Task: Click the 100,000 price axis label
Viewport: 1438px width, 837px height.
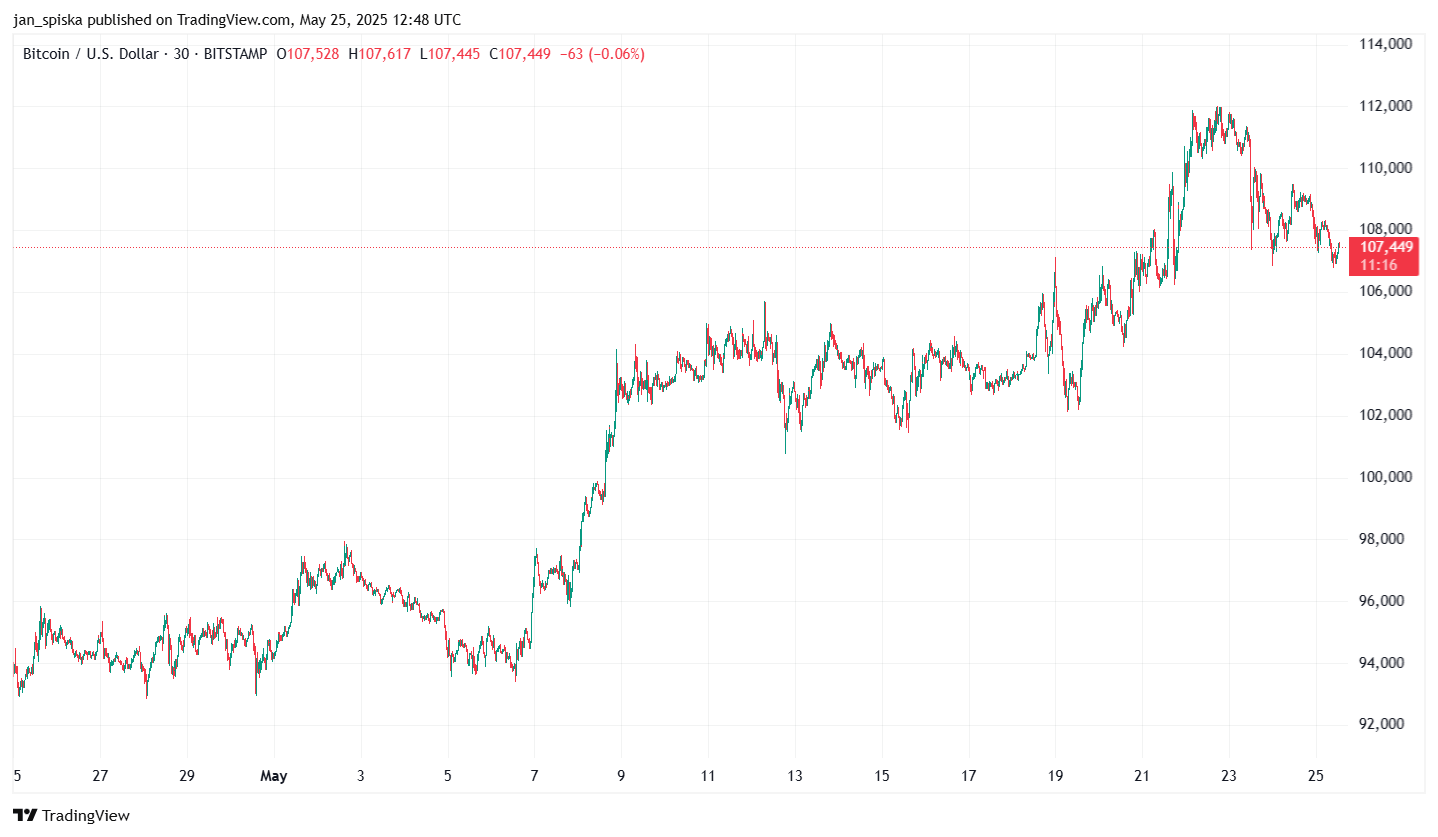Action: [x=1385, y=477]
